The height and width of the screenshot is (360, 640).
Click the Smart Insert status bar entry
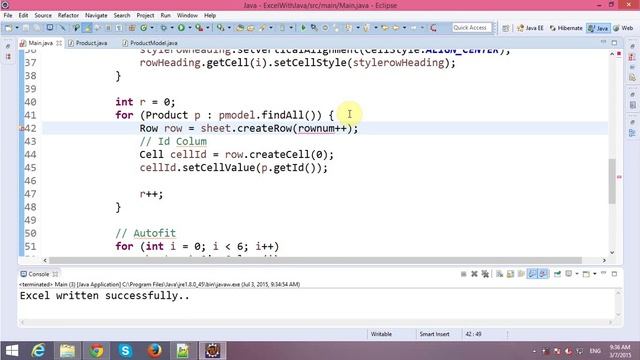434,334
